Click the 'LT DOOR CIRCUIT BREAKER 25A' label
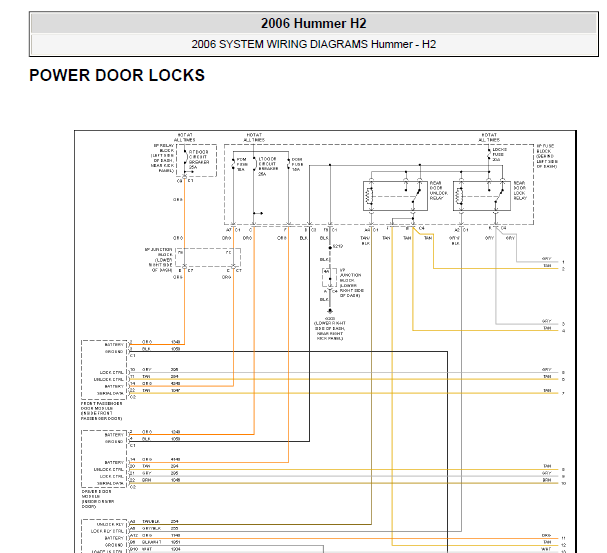The height and width of the screenshot is (553, 607). pos(267,166)
